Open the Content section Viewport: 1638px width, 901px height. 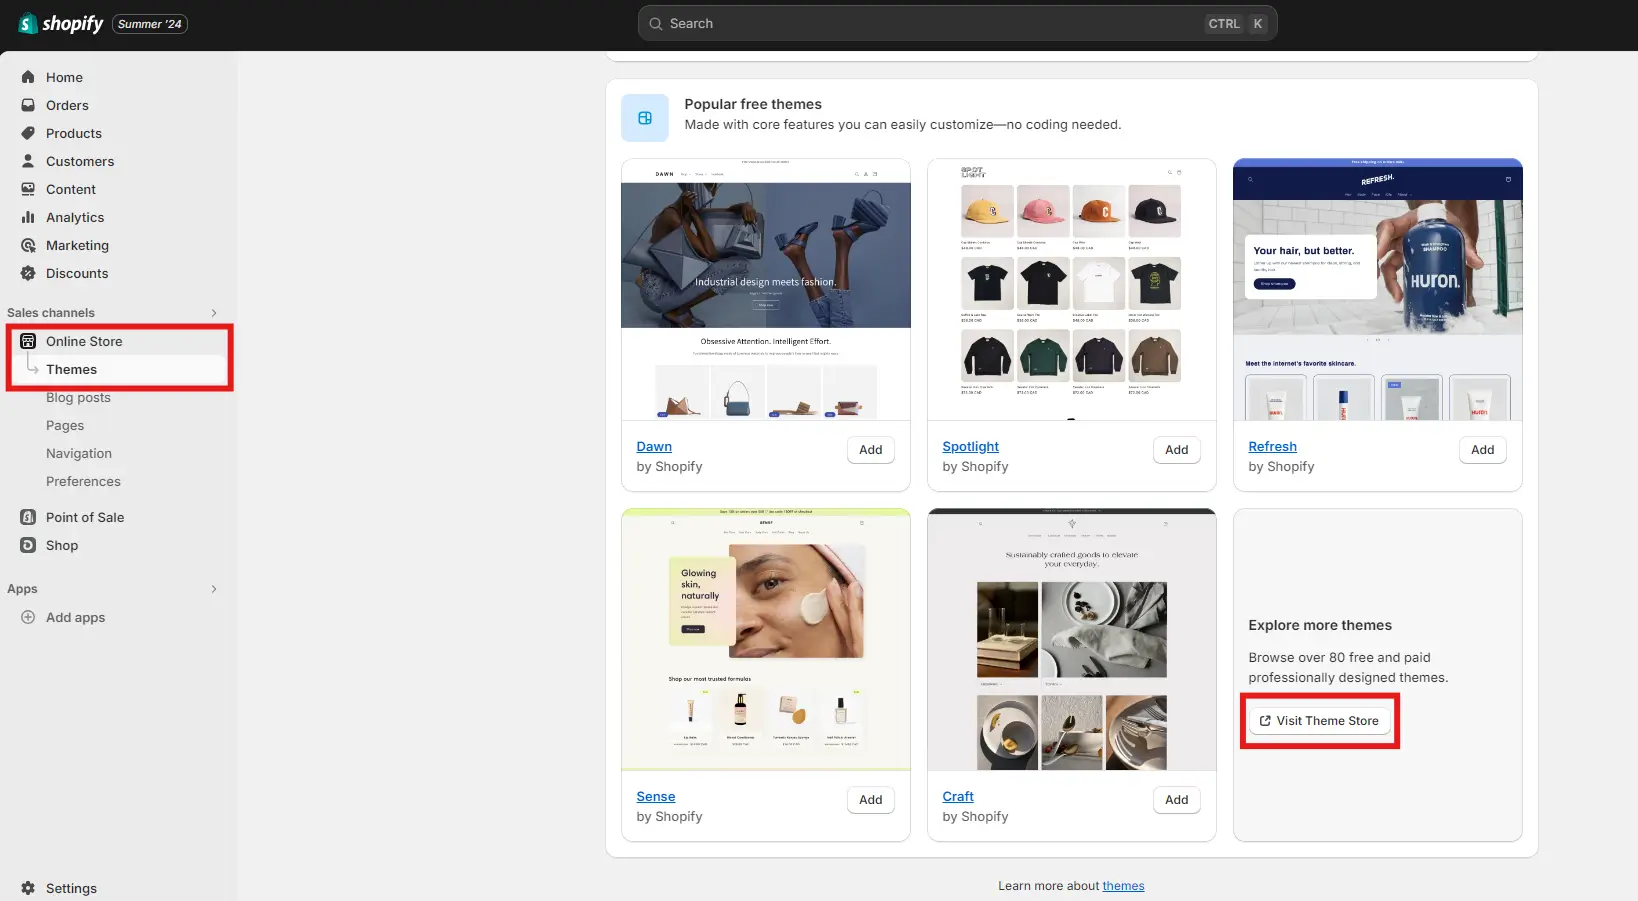71,189
